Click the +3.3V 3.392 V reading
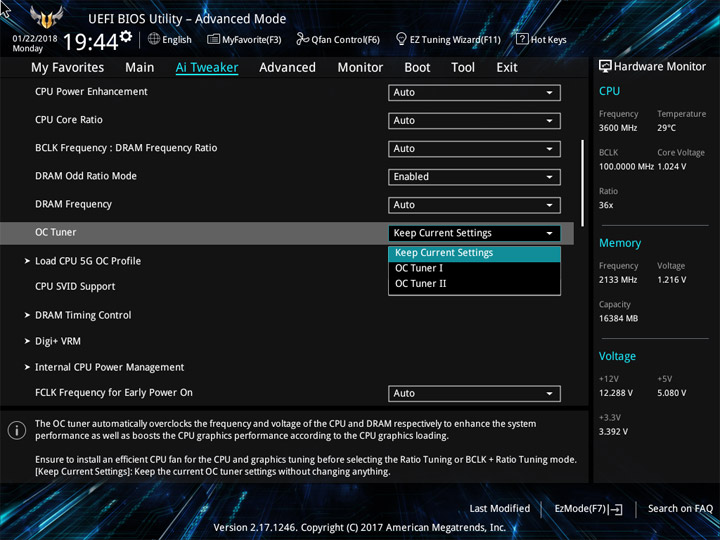Viewport: 720px width, 540px height. pos(613,432)
